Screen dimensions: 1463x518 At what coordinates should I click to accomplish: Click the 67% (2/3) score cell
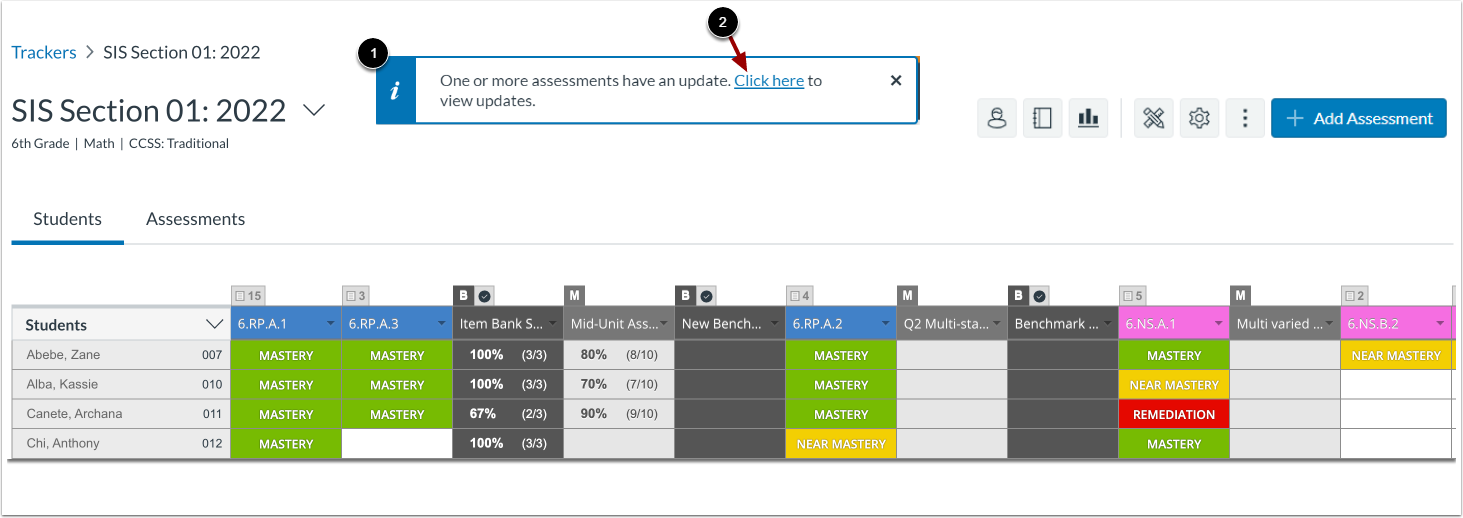pyautogui.click(x=508, y=414)
